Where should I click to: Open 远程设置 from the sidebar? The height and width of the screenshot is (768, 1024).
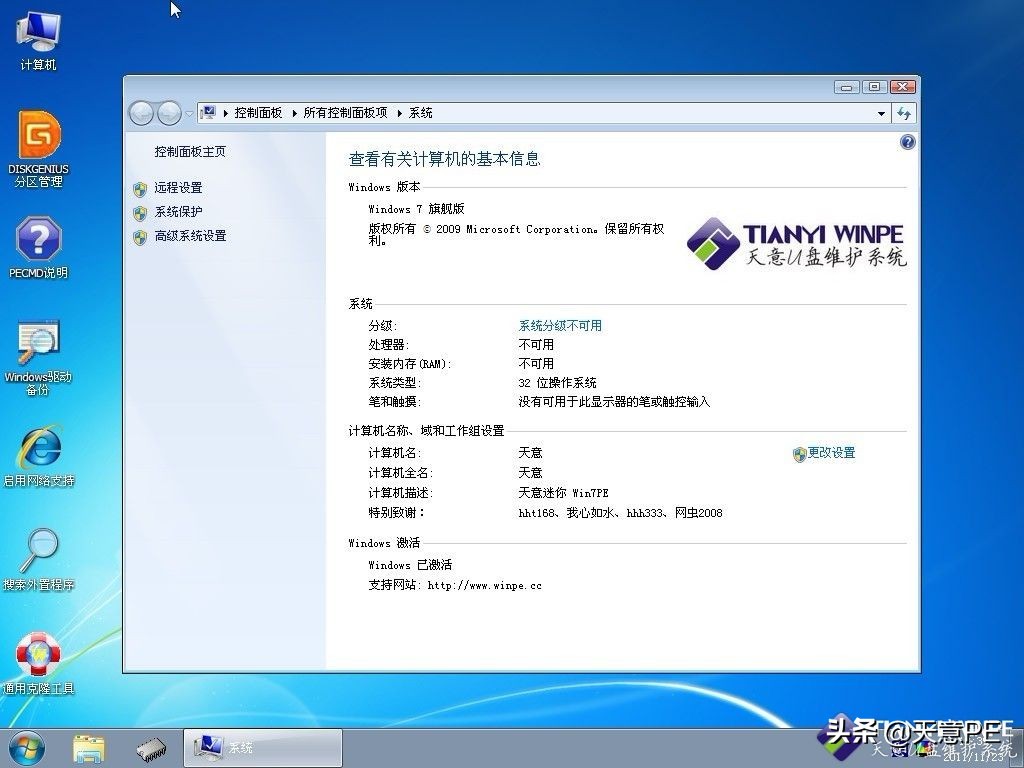click(180, 188)
